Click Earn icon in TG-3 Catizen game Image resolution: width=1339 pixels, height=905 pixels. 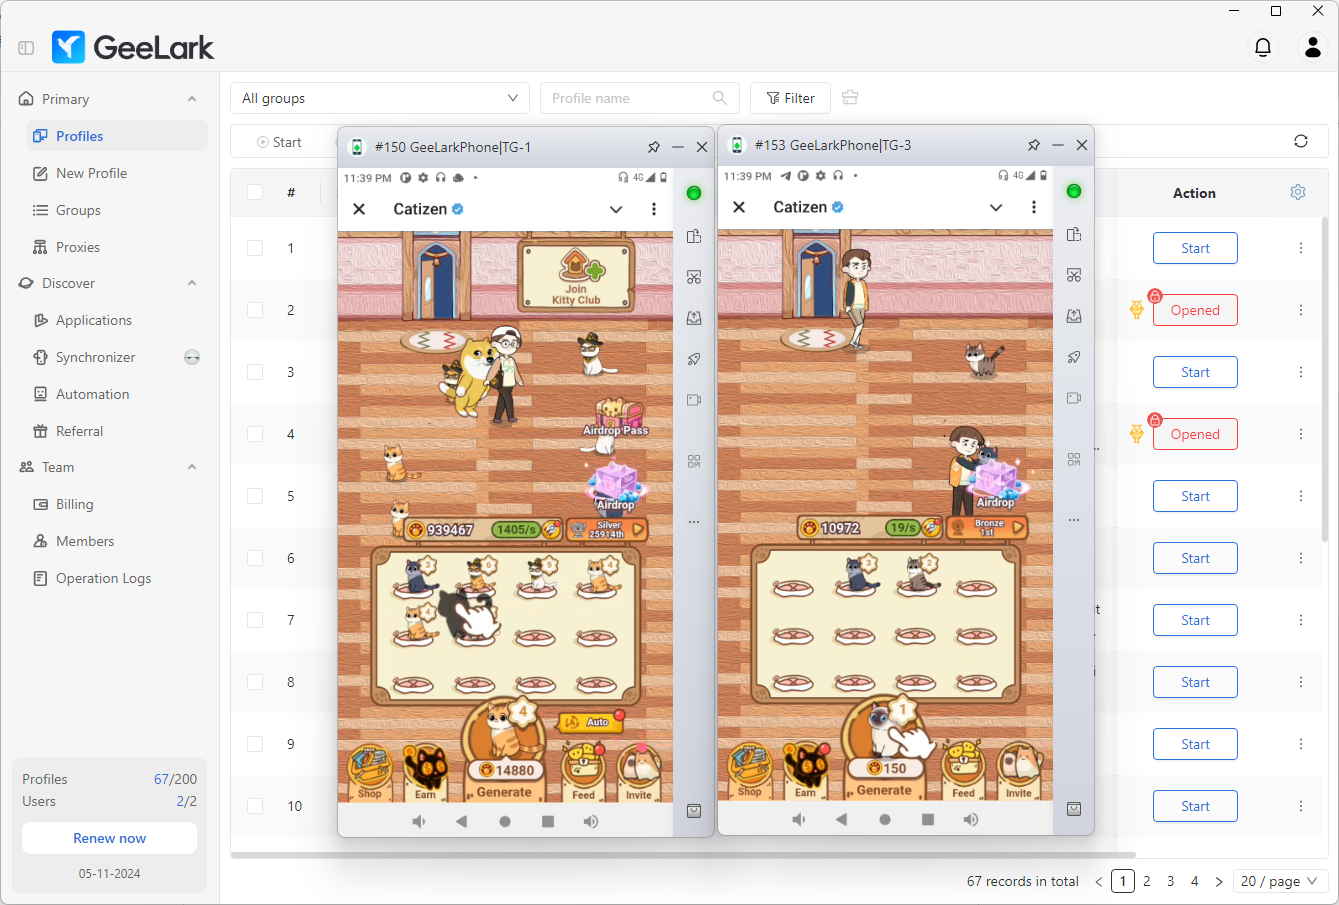coord(806,771)
